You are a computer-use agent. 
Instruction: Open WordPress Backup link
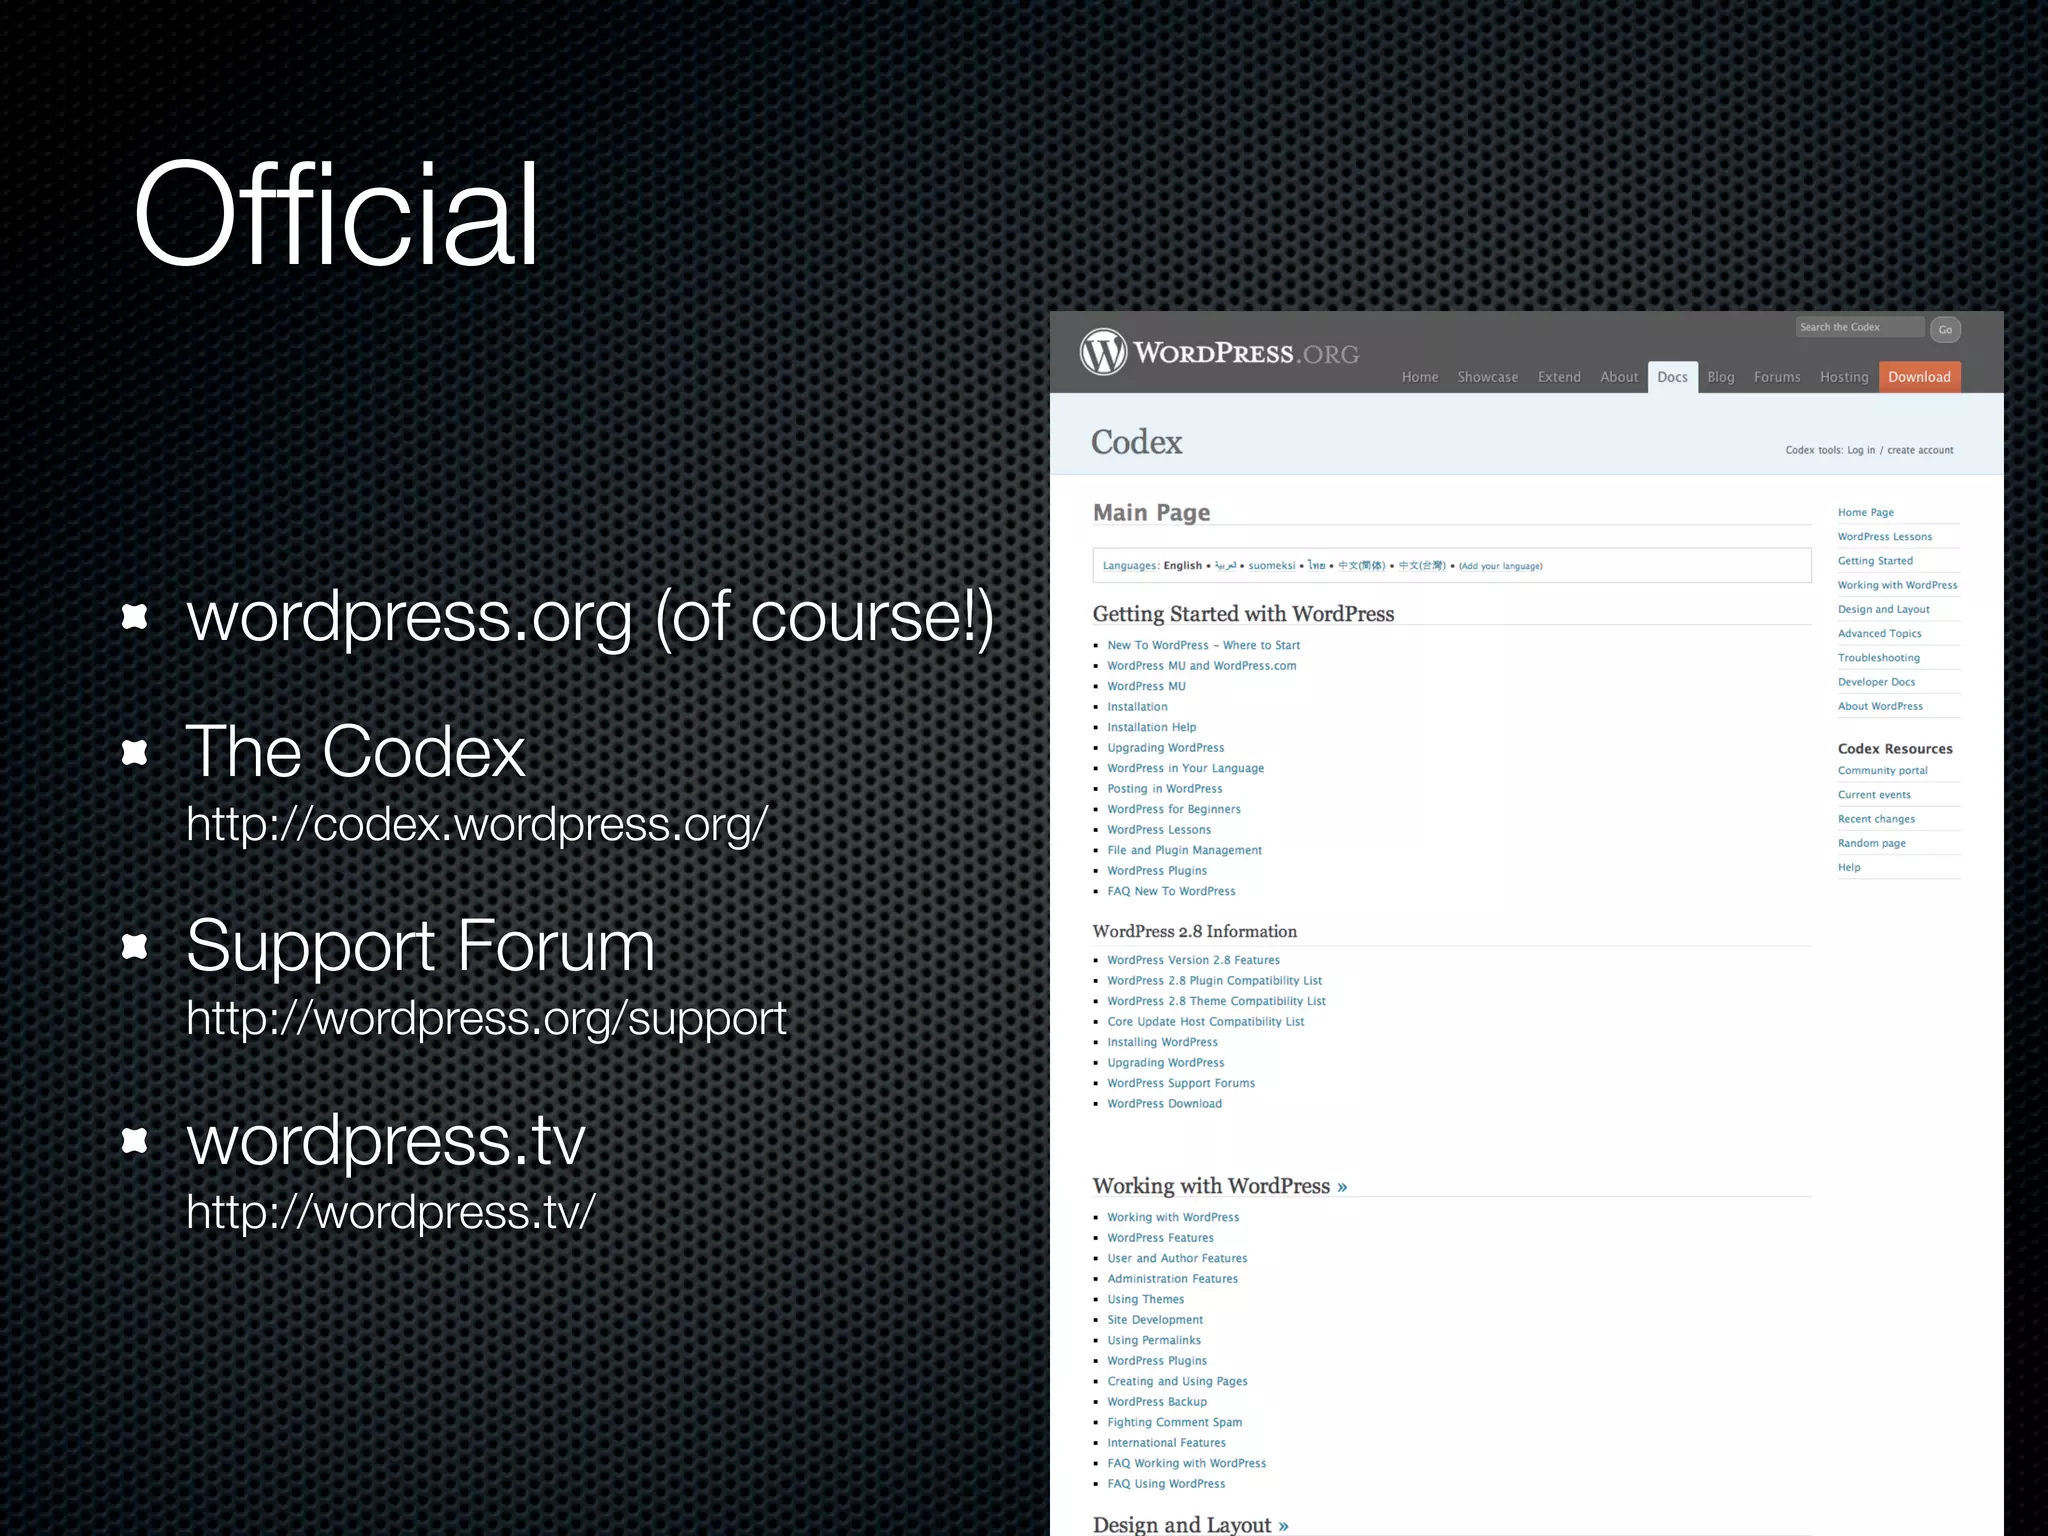click(1157, 1402)
